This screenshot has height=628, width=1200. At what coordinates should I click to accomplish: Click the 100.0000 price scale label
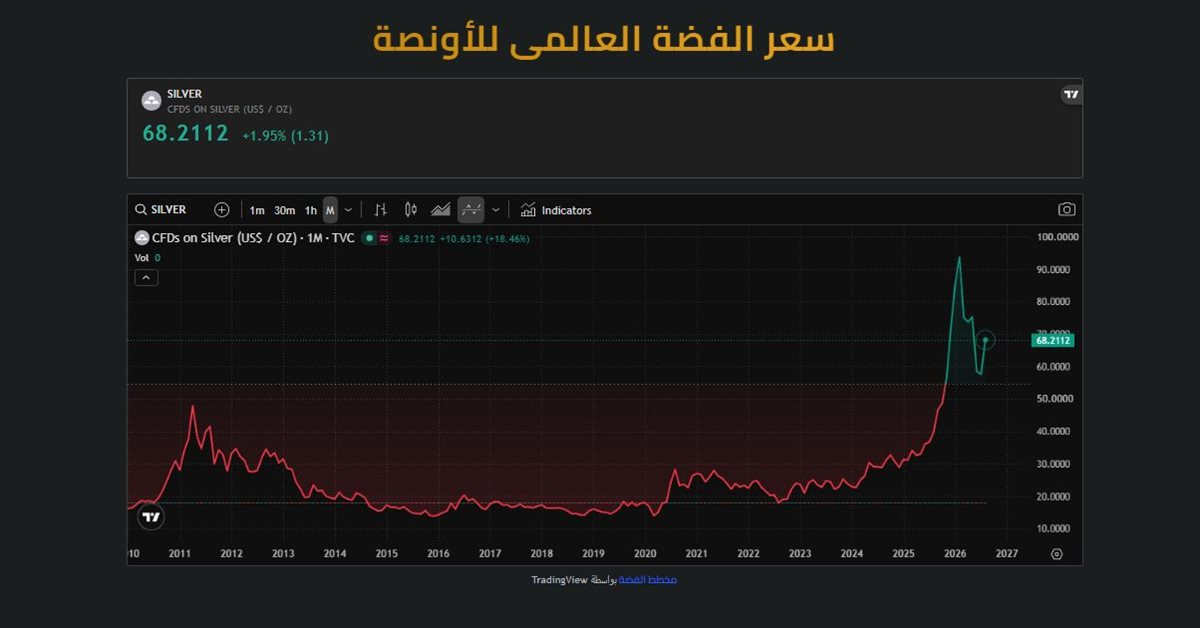1058,238
